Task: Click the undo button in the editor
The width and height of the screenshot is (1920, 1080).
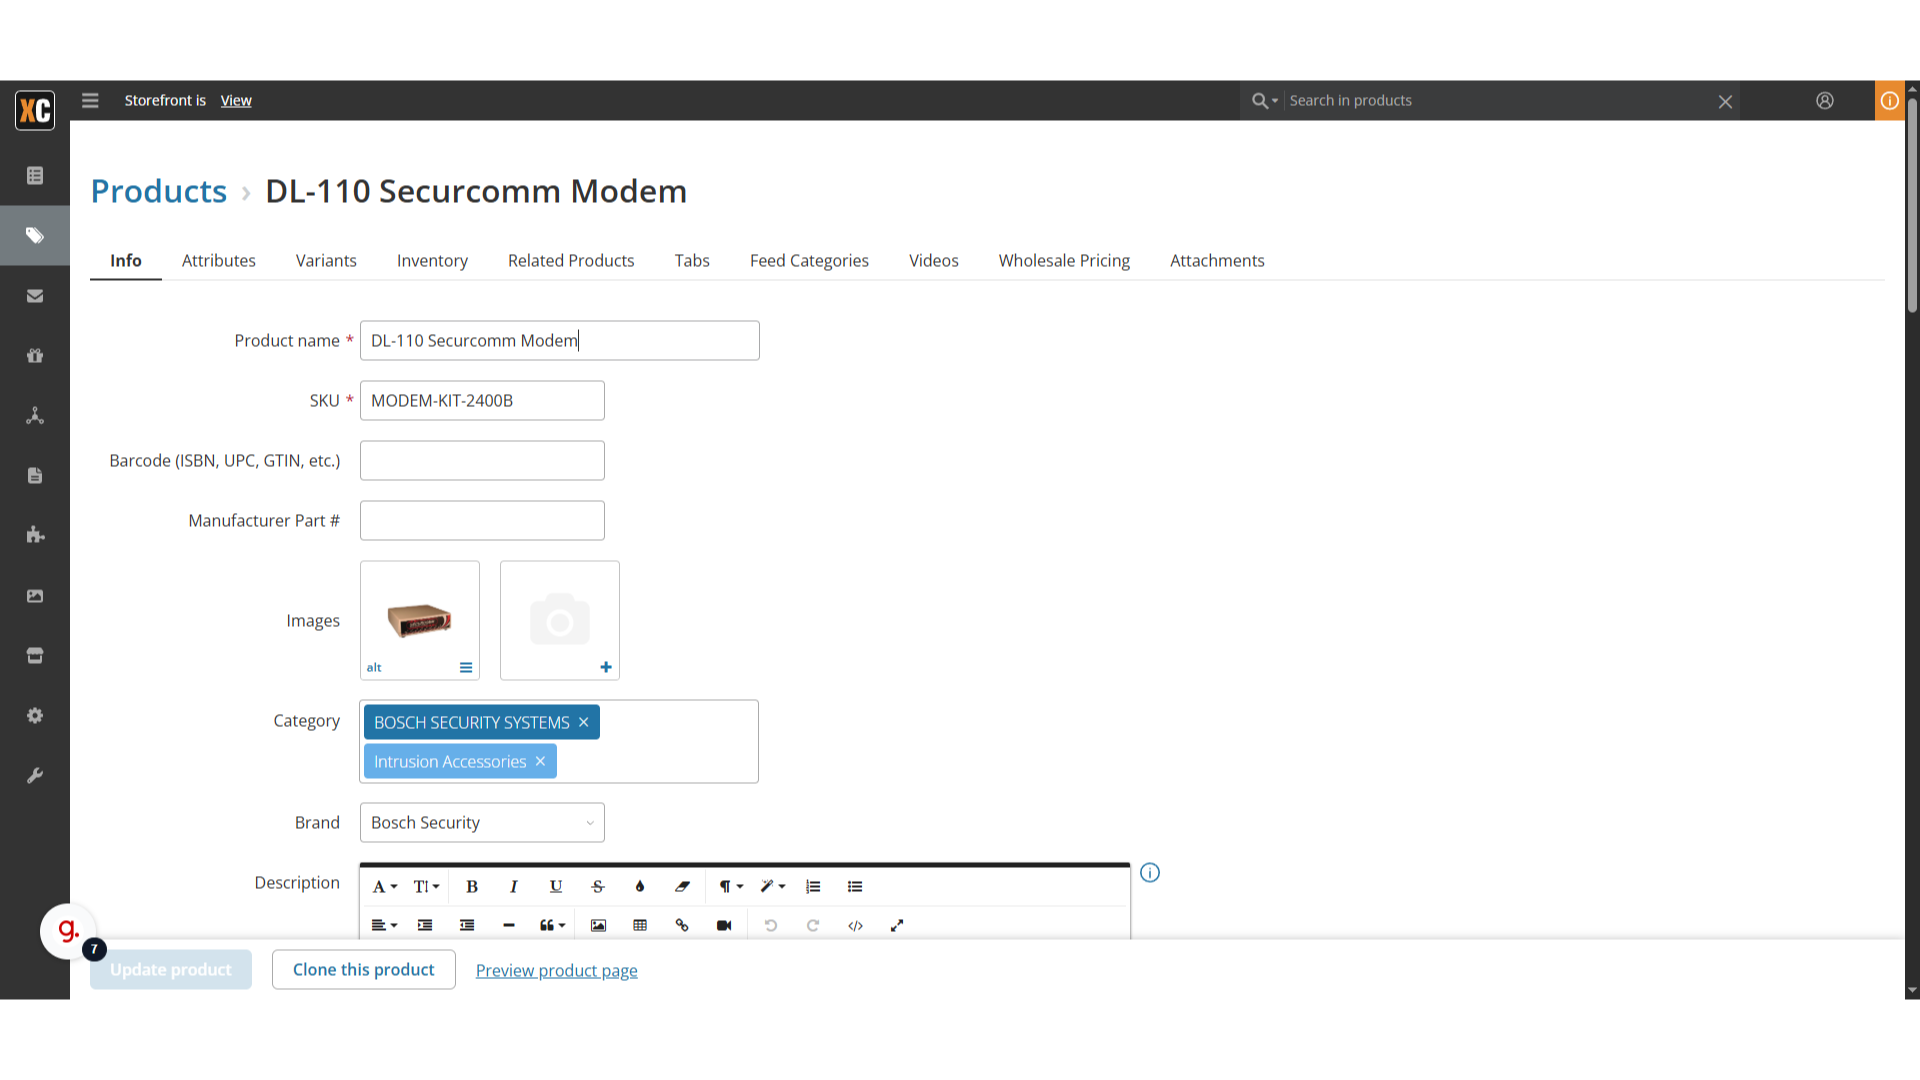Action: pos(771,925)
